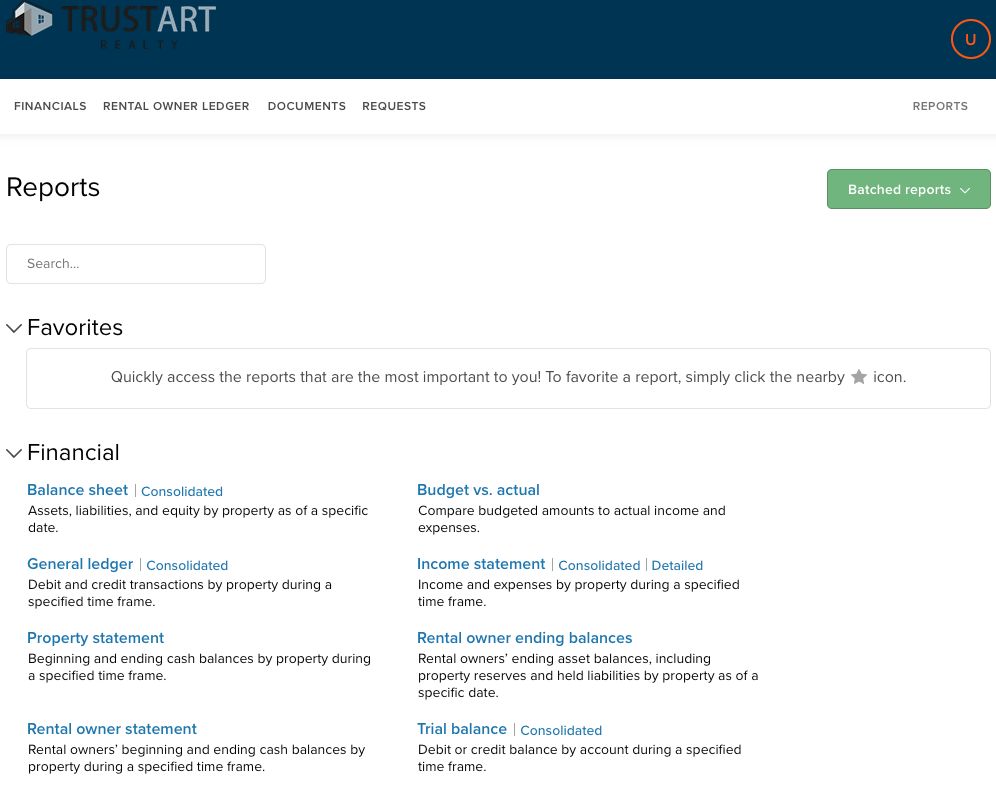Open the Rental owner statement report
Image resolution: width=996 pixels, height=789 pixels.
[x=112, y=729]
